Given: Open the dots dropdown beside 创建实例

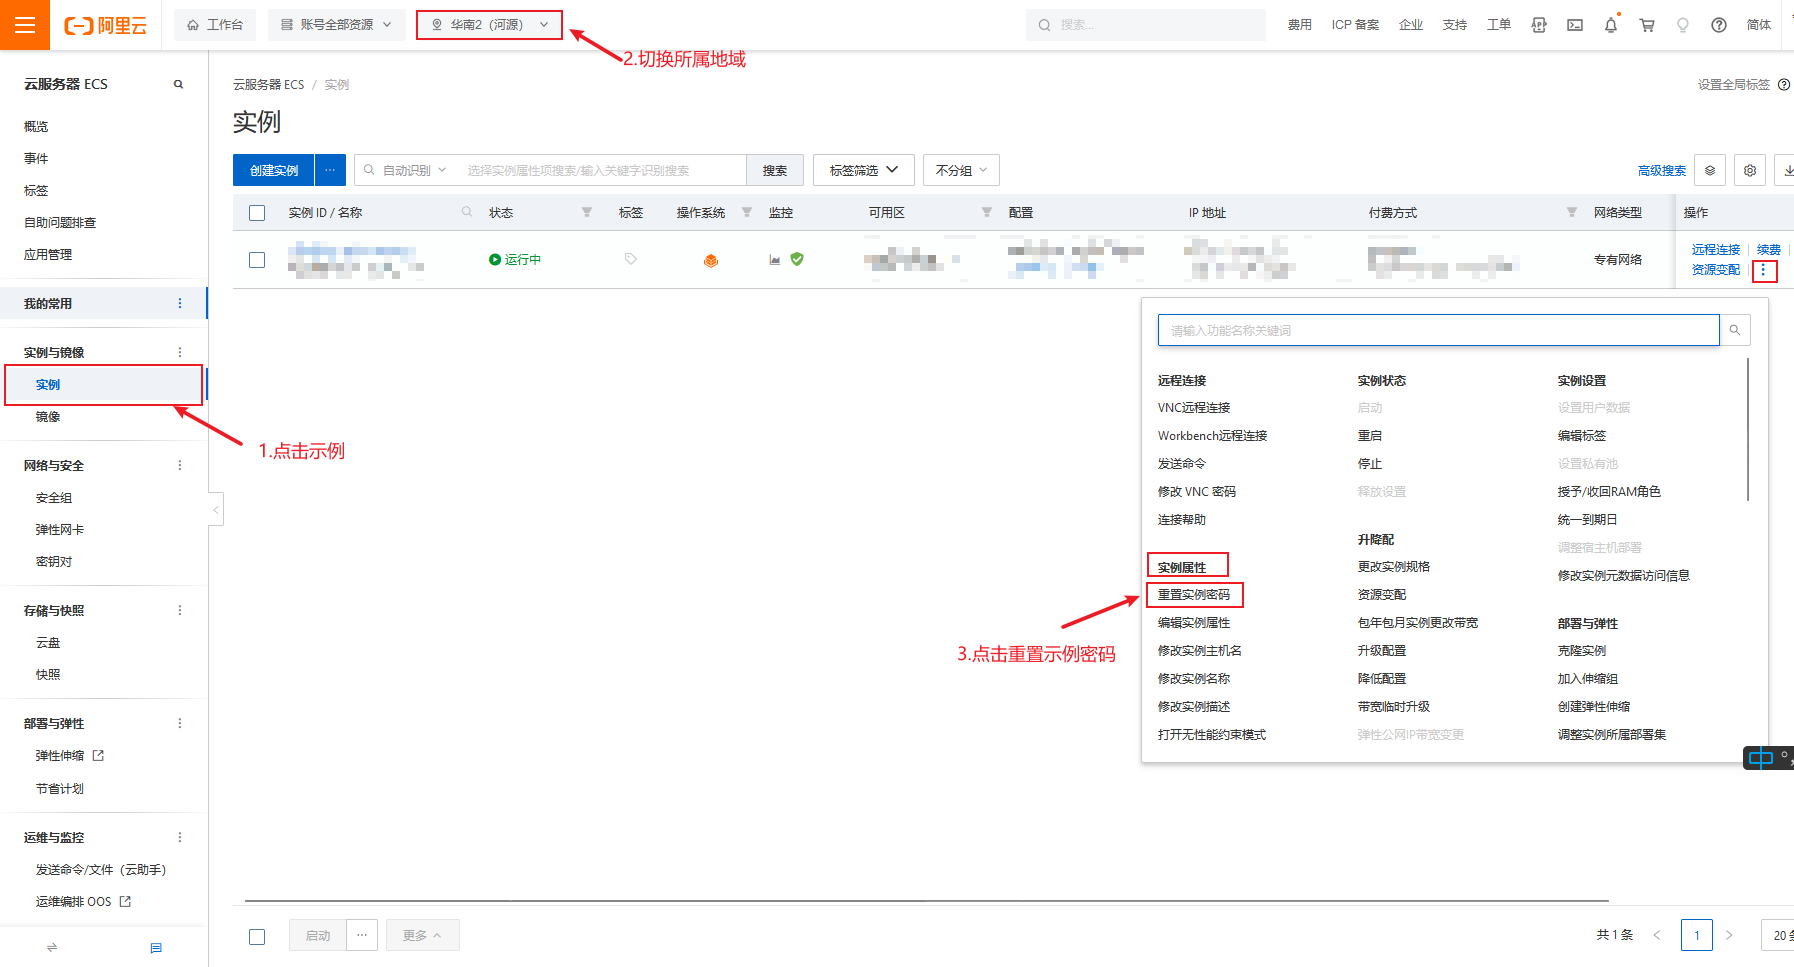Looking at the screenshot, I should pyautogui.click(x=330, y=170).
